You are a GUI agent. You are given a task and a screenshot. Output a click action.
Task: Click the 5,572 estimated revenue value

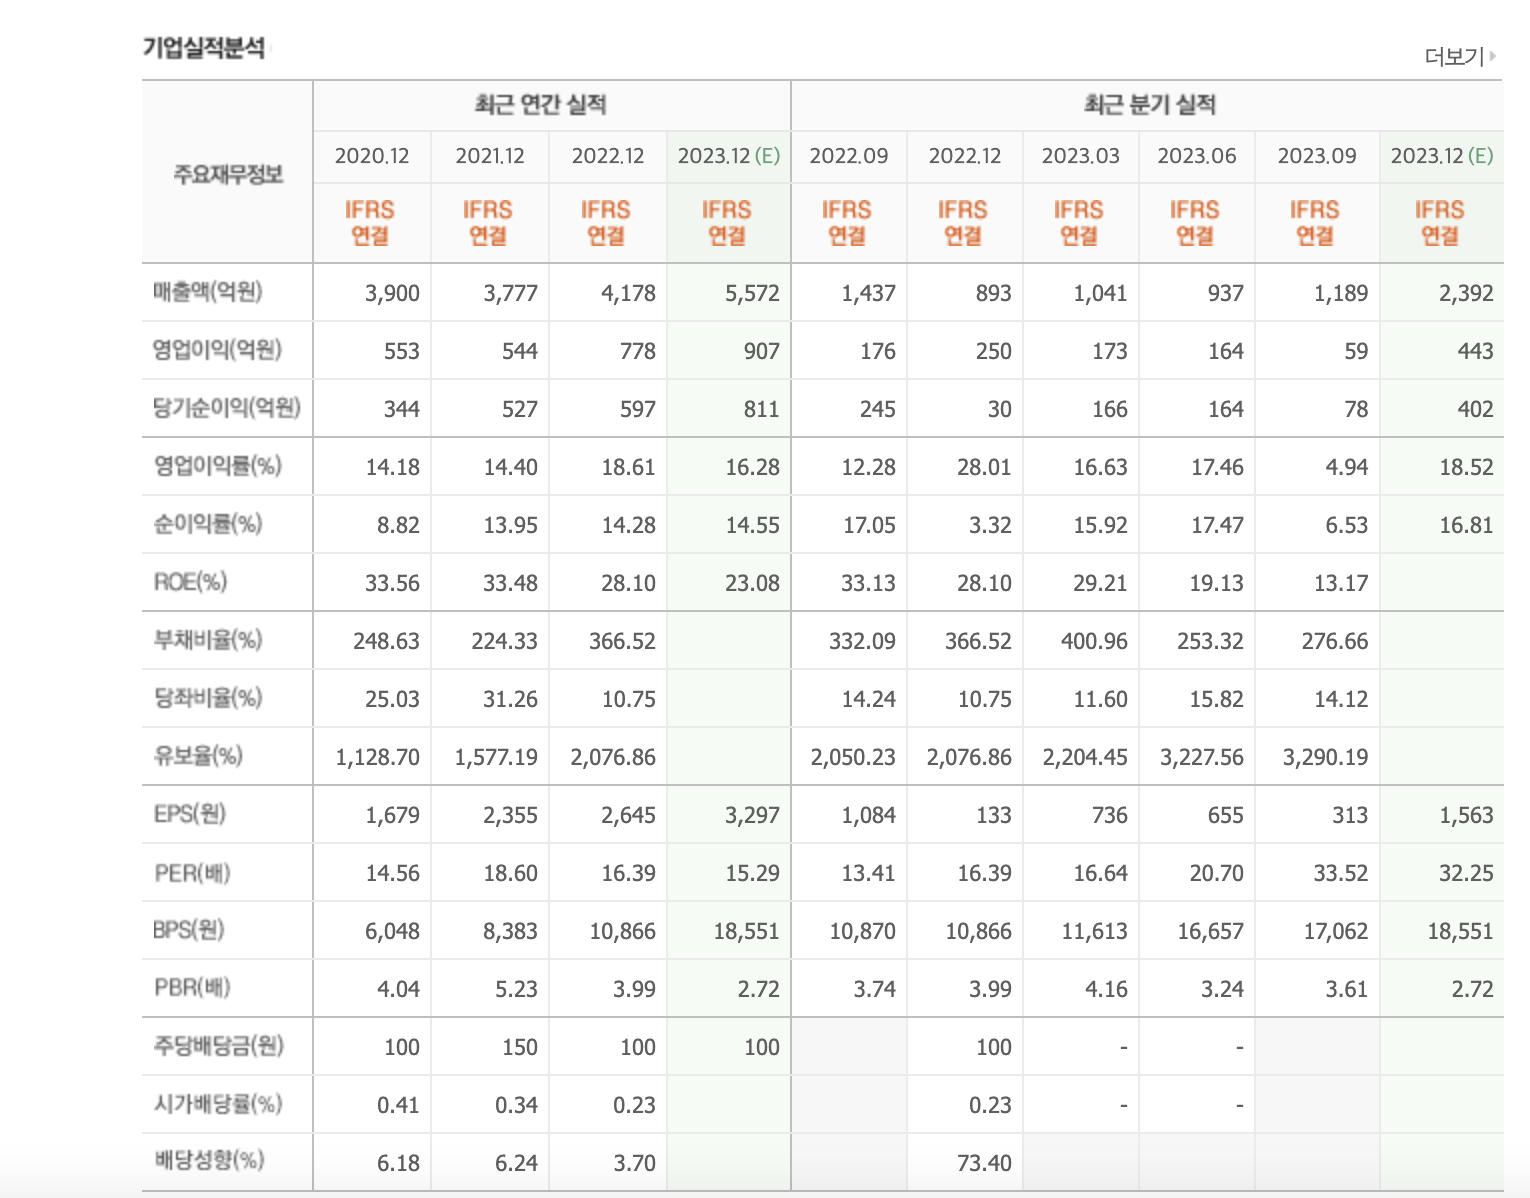tap(752, 294)
